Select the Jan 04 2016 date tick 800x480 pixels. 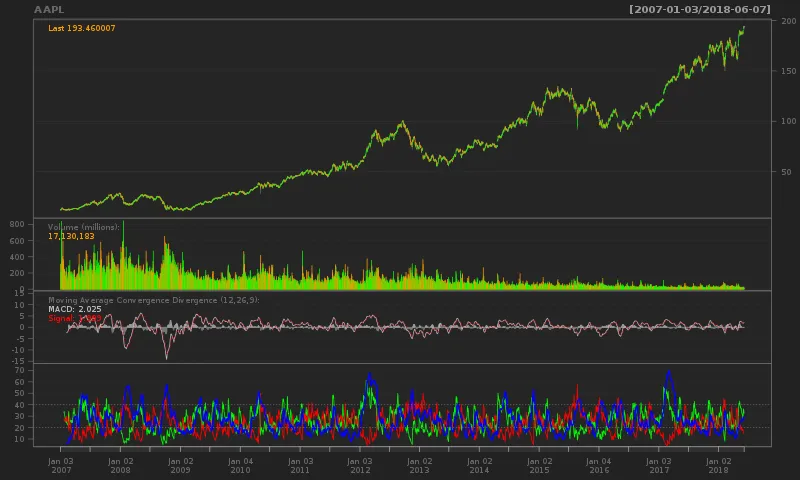tap(599, 465)
